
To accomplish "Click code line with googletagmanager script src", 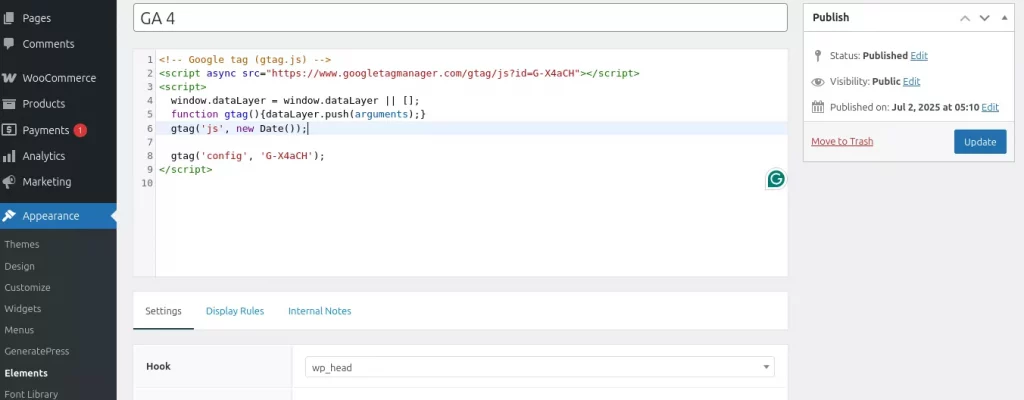I will [x=399, y=73].
